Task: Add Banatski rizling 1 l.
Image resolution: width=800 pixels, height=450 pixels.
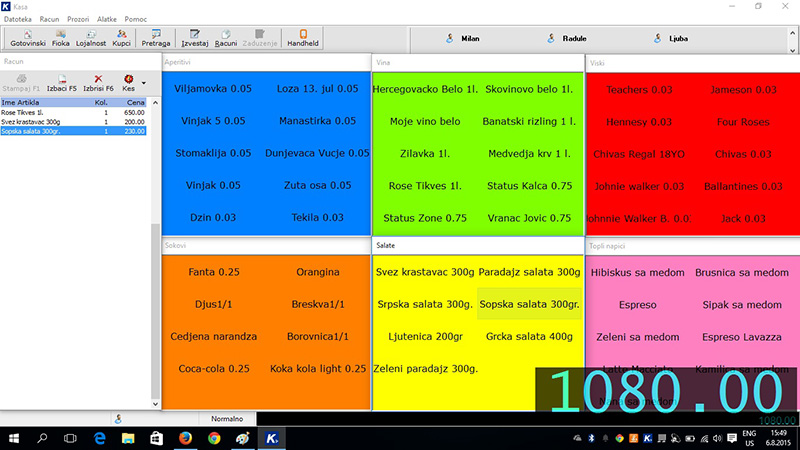Action: (x=529, y=121)
